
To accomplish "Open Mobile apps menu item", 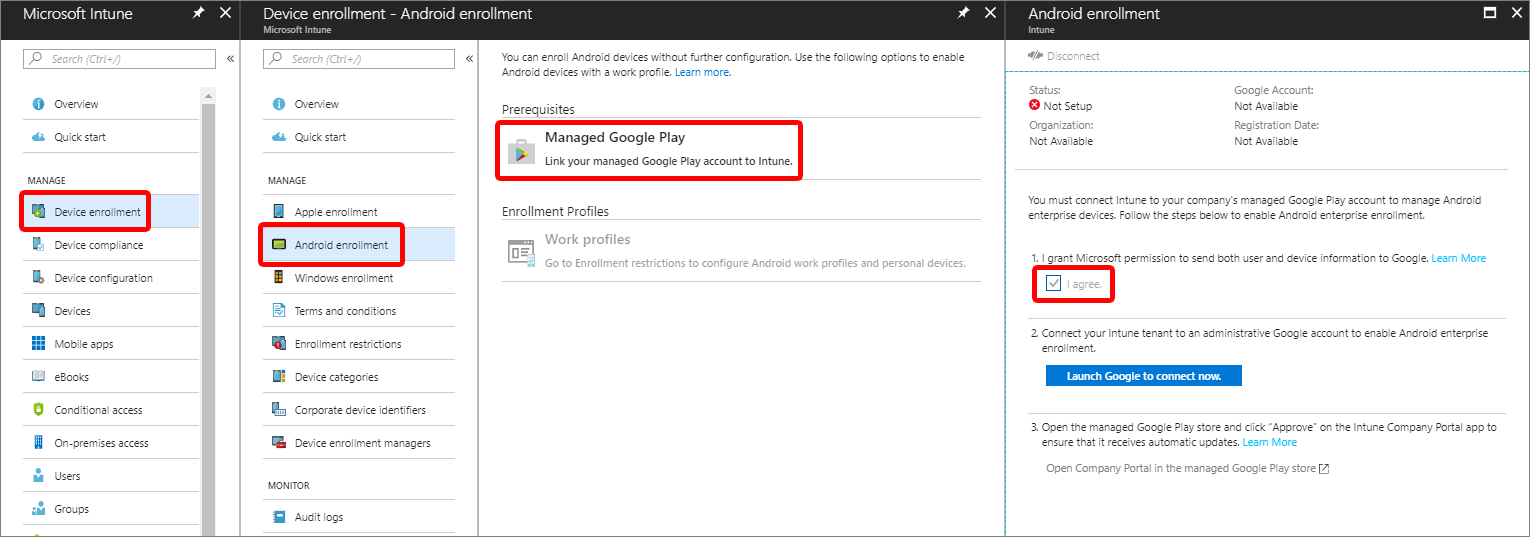I will pos(110,344).
